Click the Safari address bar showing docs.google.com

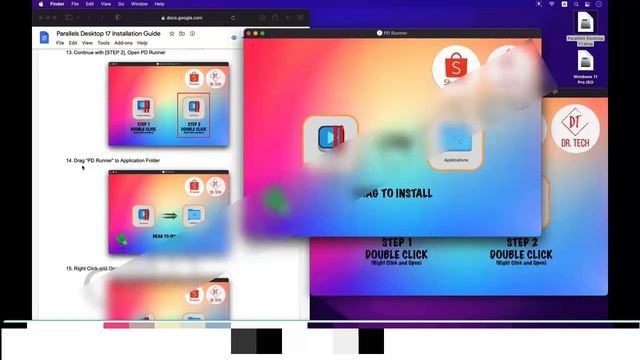182,18
